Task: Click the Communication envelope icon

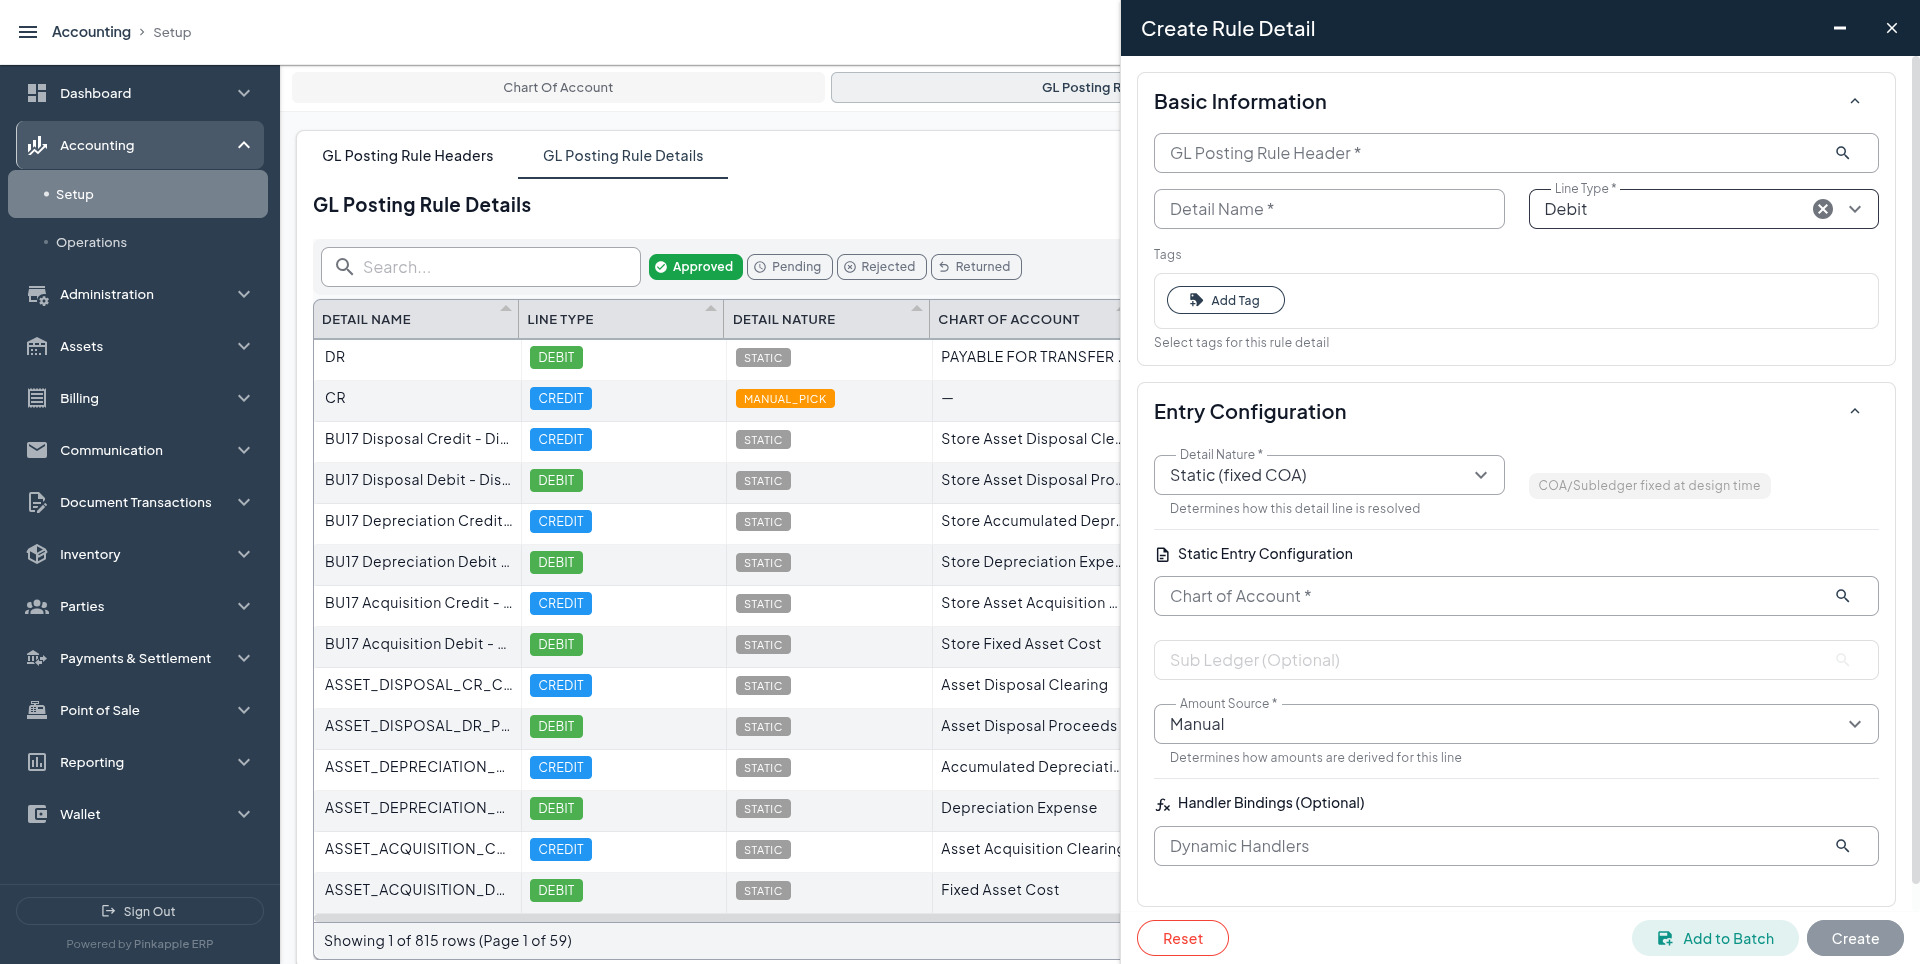Action: (x=37, y=451)
